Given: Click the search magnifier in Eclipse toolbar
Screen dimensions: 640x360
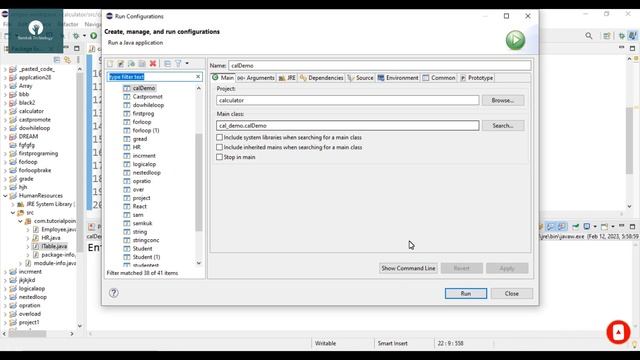Looking at the screenshot, I should click(589, 36).
